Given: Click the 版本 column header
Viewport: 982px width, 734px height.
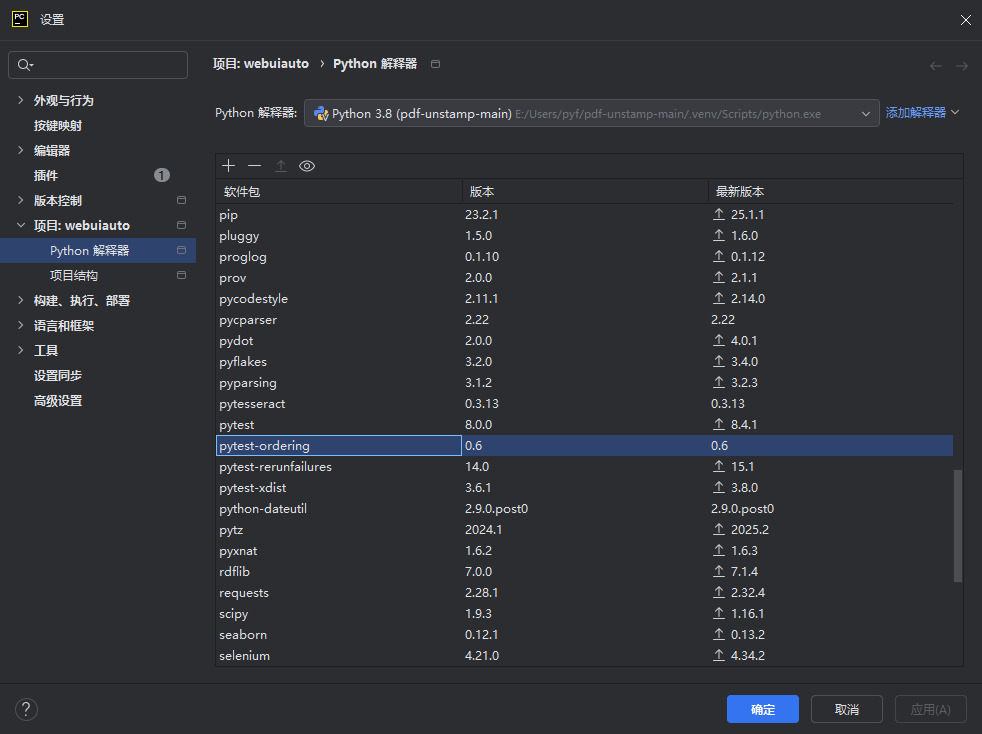Looking at the screenshot, I should 585,192.
